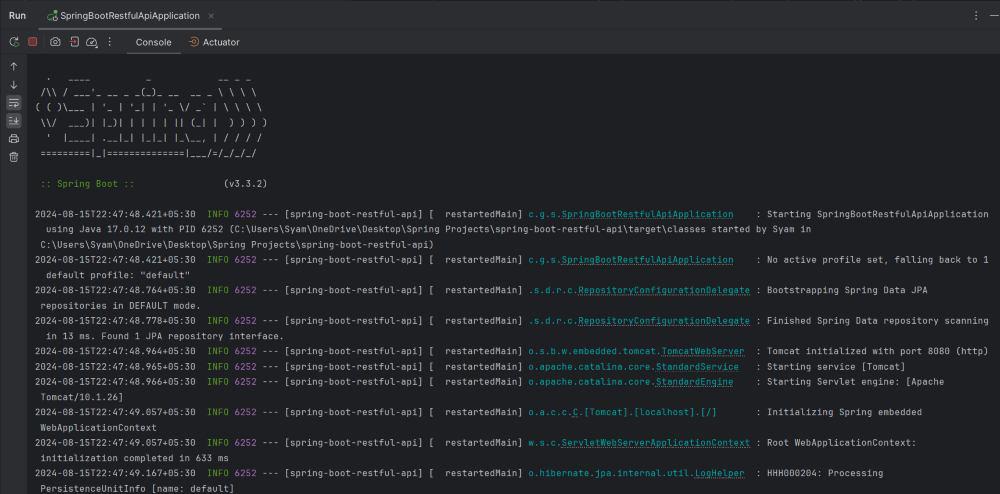
Task: Click 'Starting service [Tomcat]' message
Action: coord(835,367)
